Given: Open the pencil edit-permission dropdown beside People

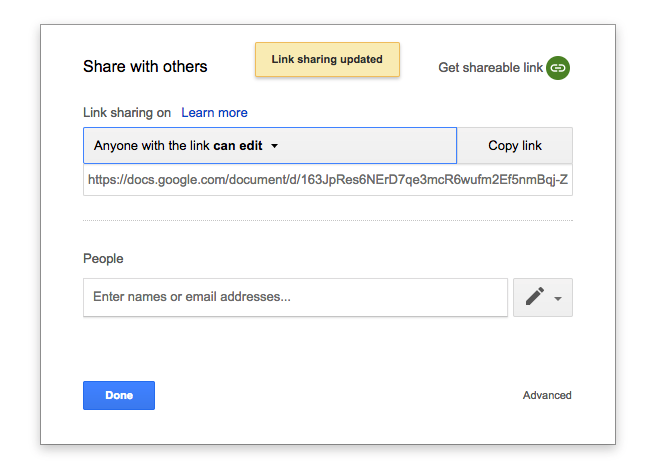Looking at the screenshot, I should point(543,298).
